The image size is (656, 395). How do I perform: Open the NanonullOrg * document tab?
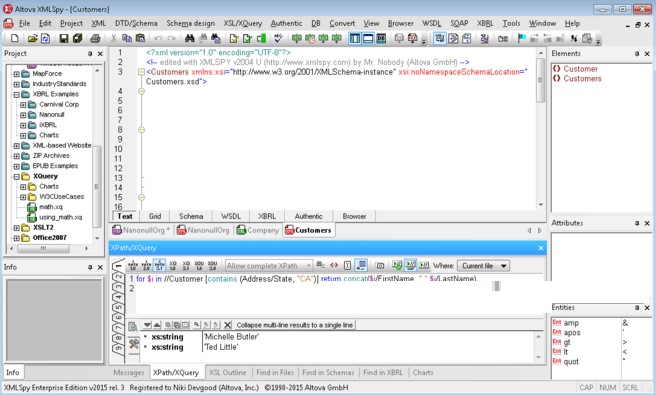click(141, 230)
